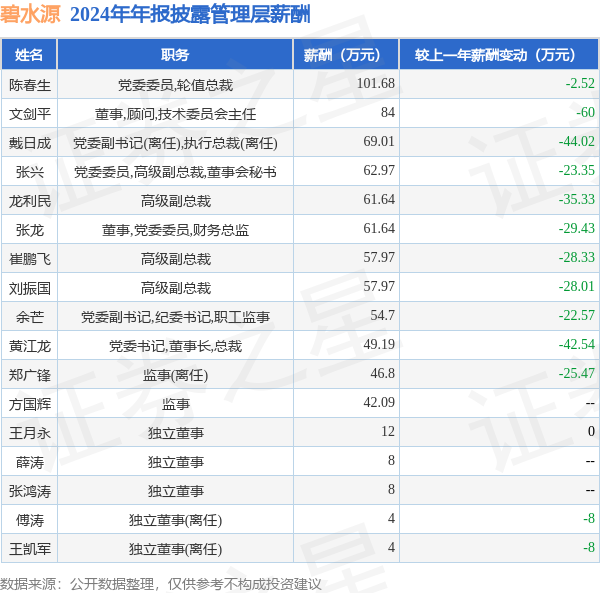Select the name 崔鹏飞
The height and width of the screenshot is (593, 600).
(x=30, y=259)
